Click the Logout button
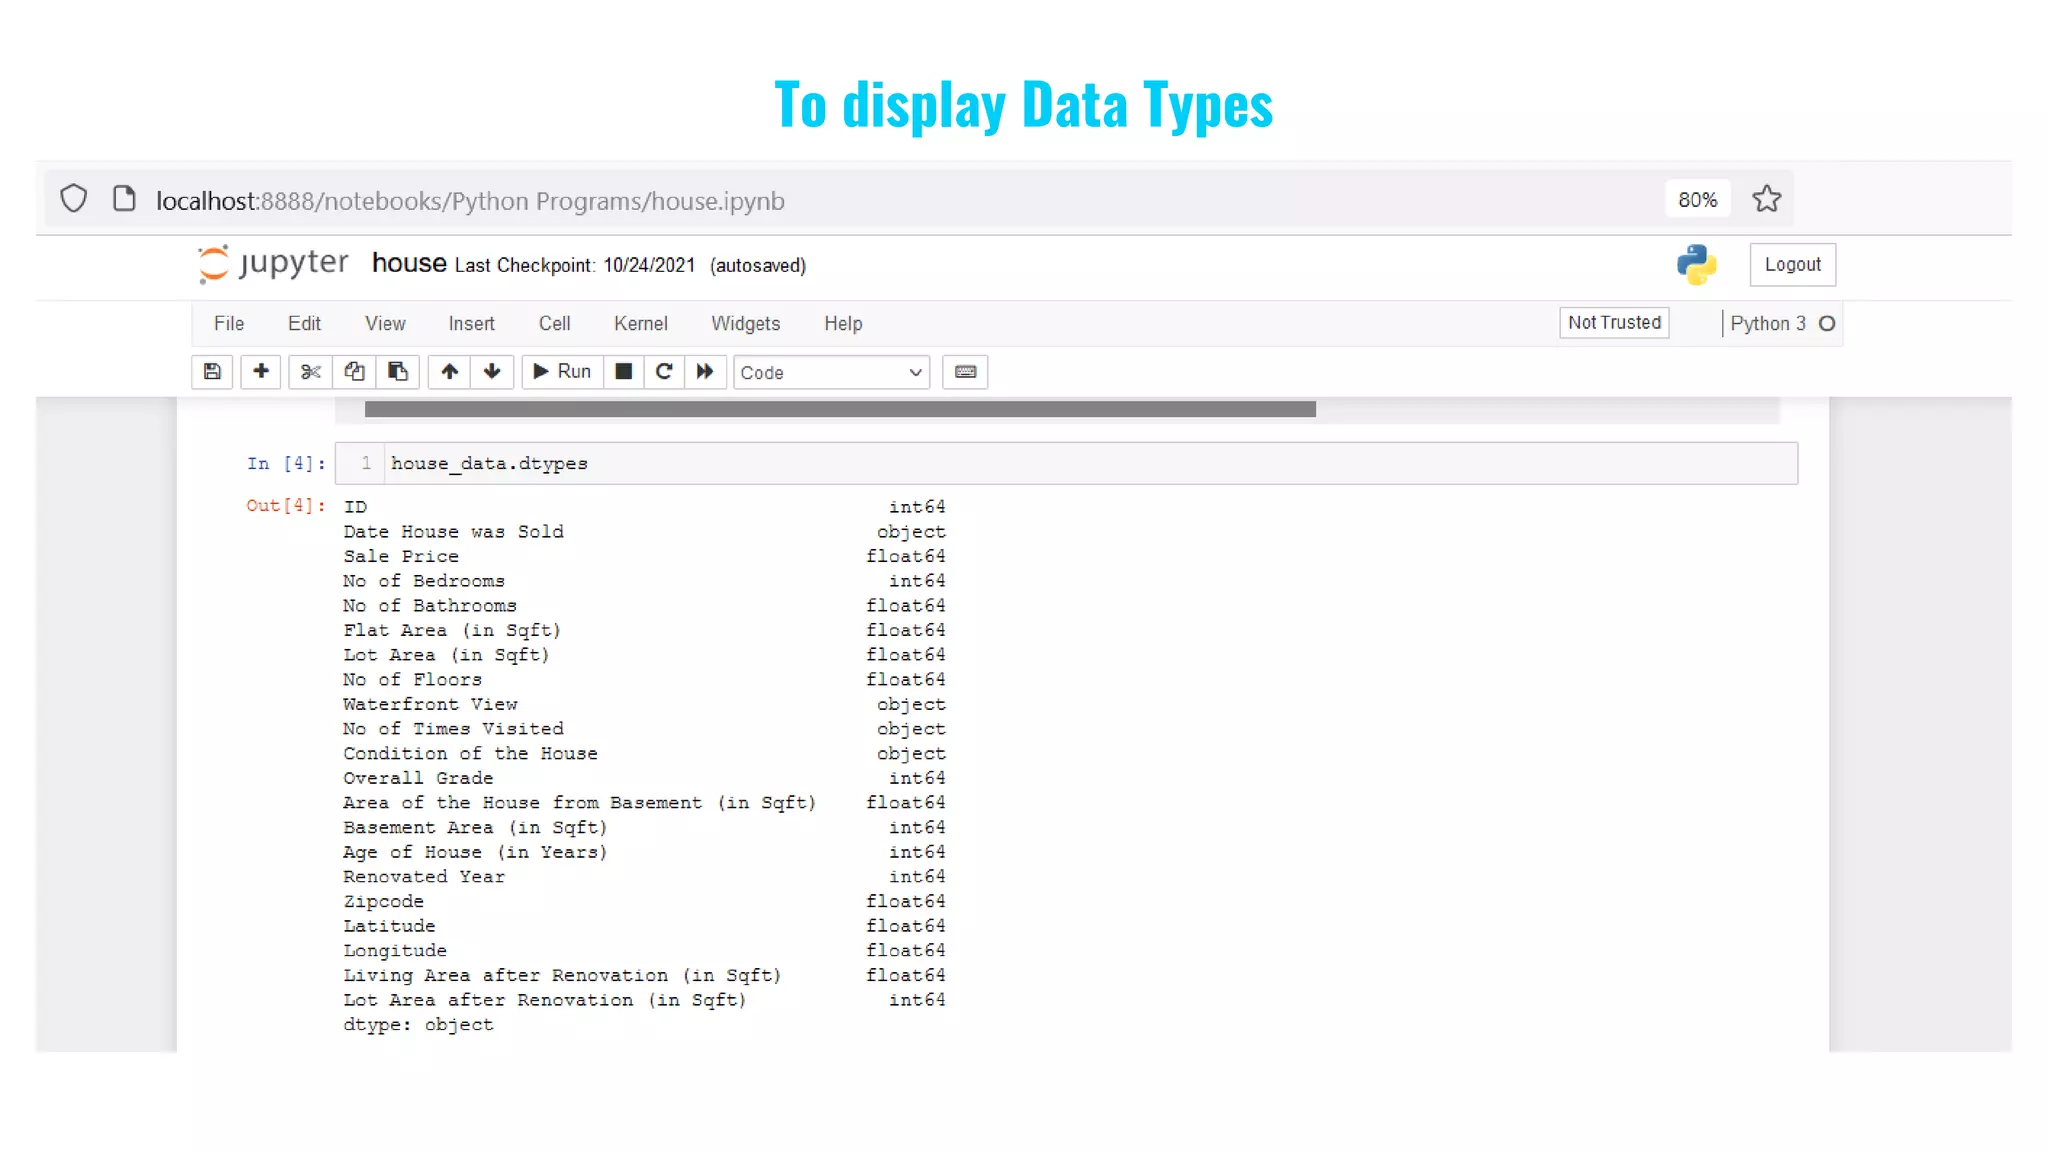This screenshot has width=2048, height=1152. [1792, 265]
